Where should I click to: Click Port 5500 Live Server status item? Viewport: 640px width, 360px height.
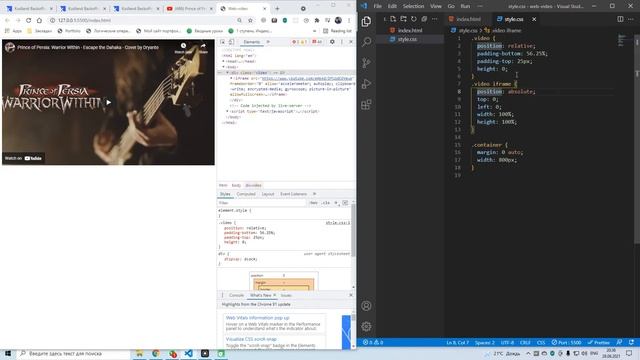point(567,342)
